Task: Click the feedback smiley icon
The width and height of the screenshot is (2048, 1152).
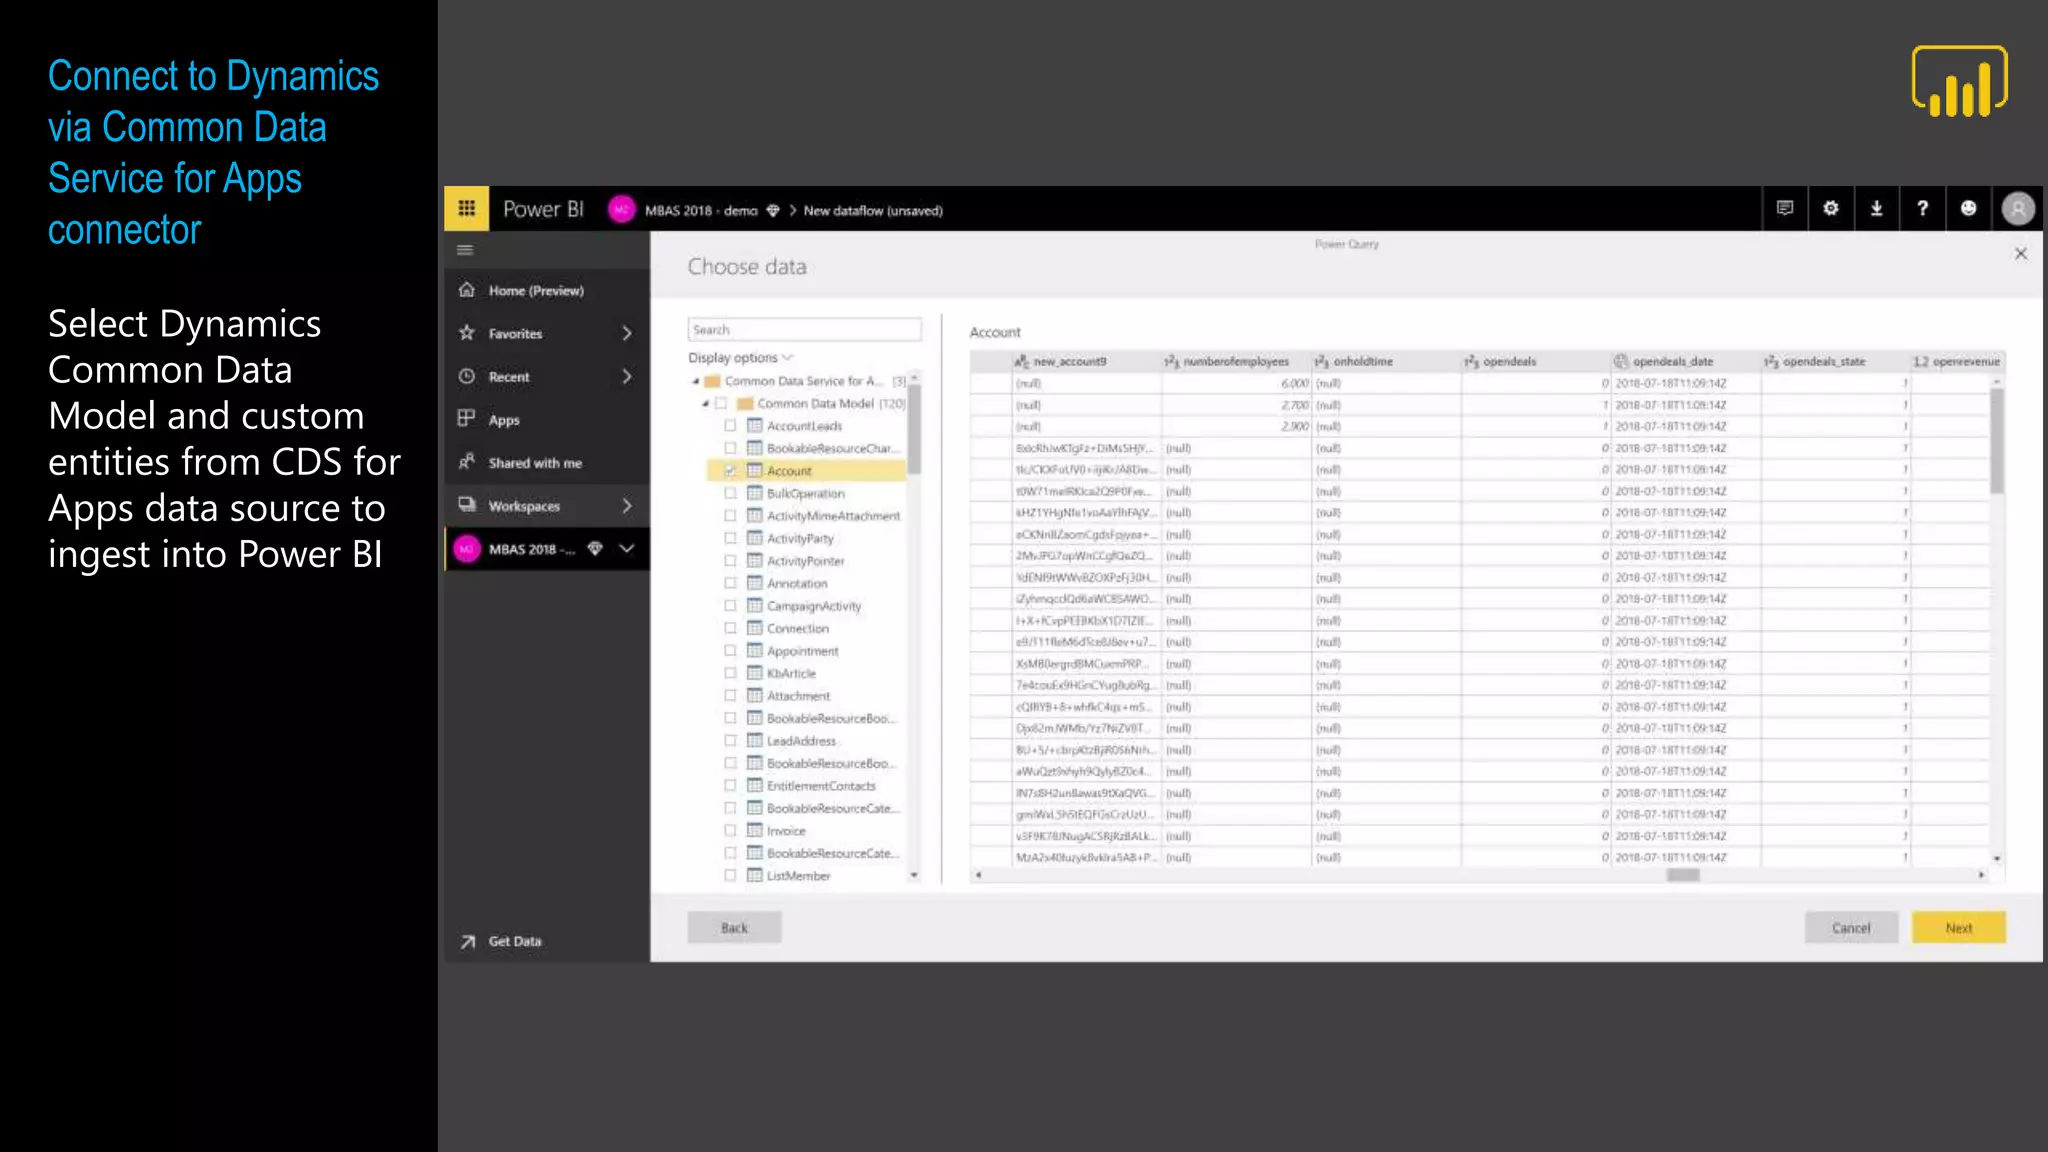Action: pyautogui.click(x=1968, y=208)
